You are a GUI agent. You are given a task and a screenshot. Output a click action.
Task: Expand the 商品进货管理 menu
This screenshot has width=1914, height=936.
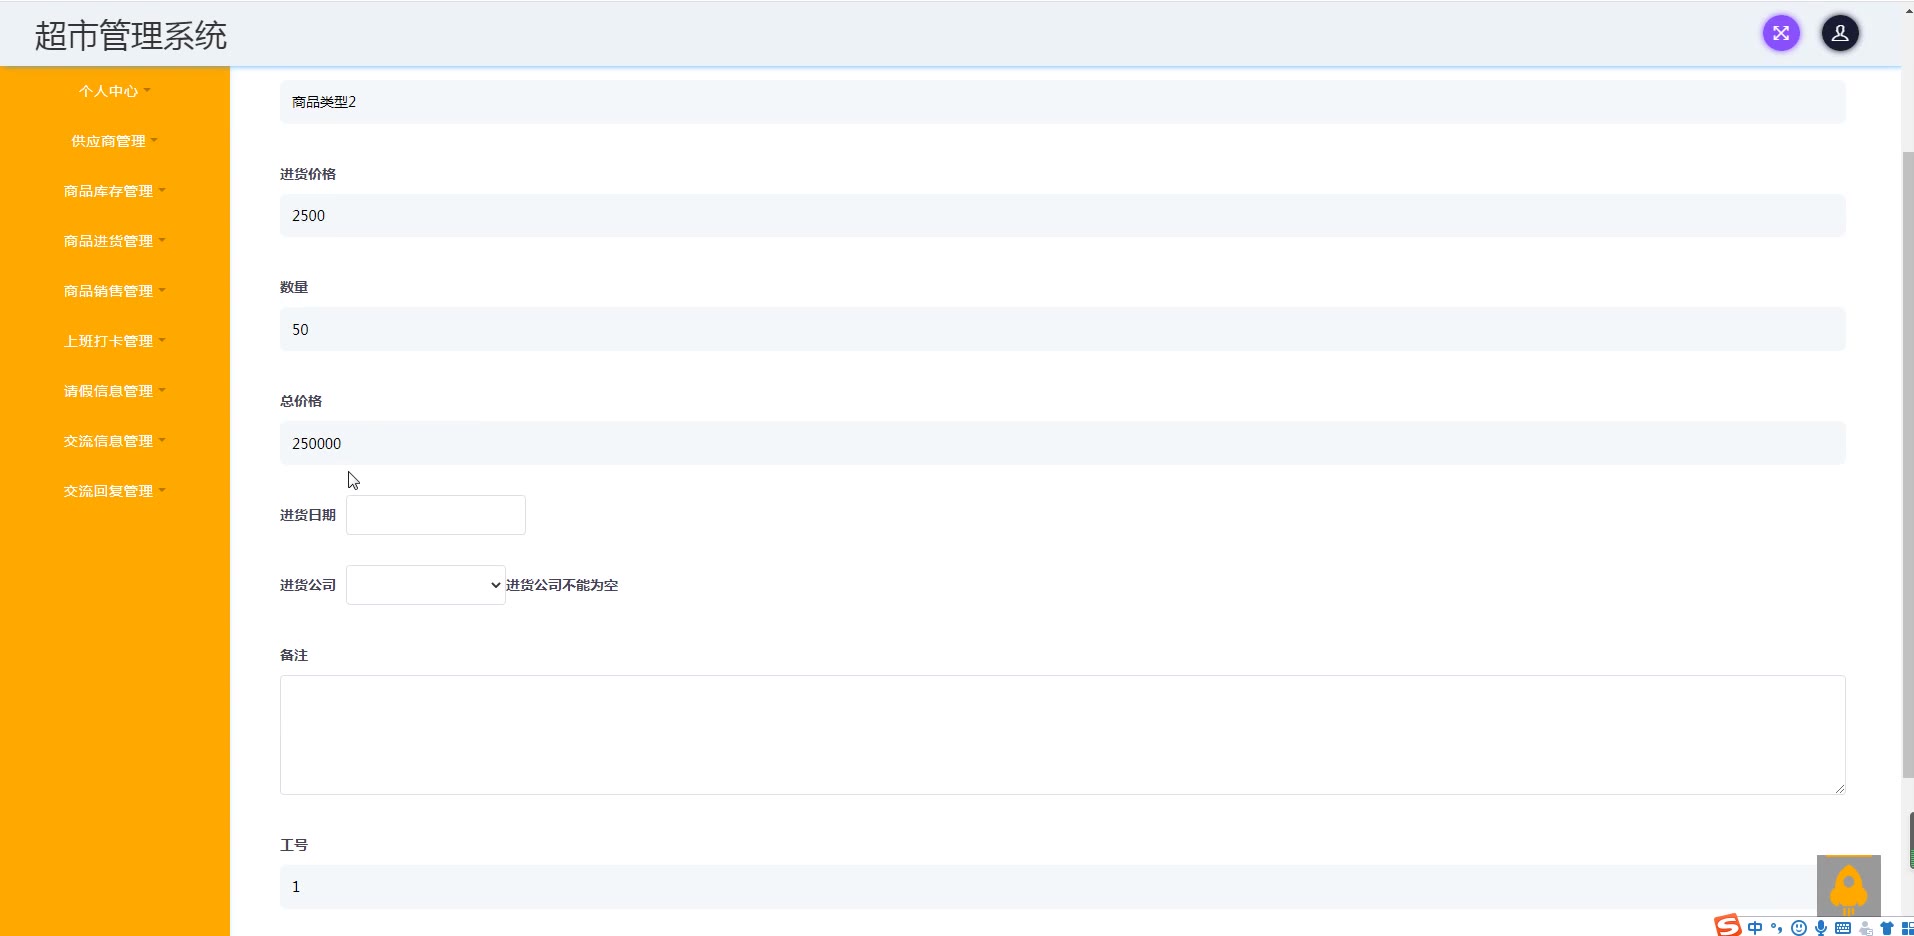coord(114,241)
